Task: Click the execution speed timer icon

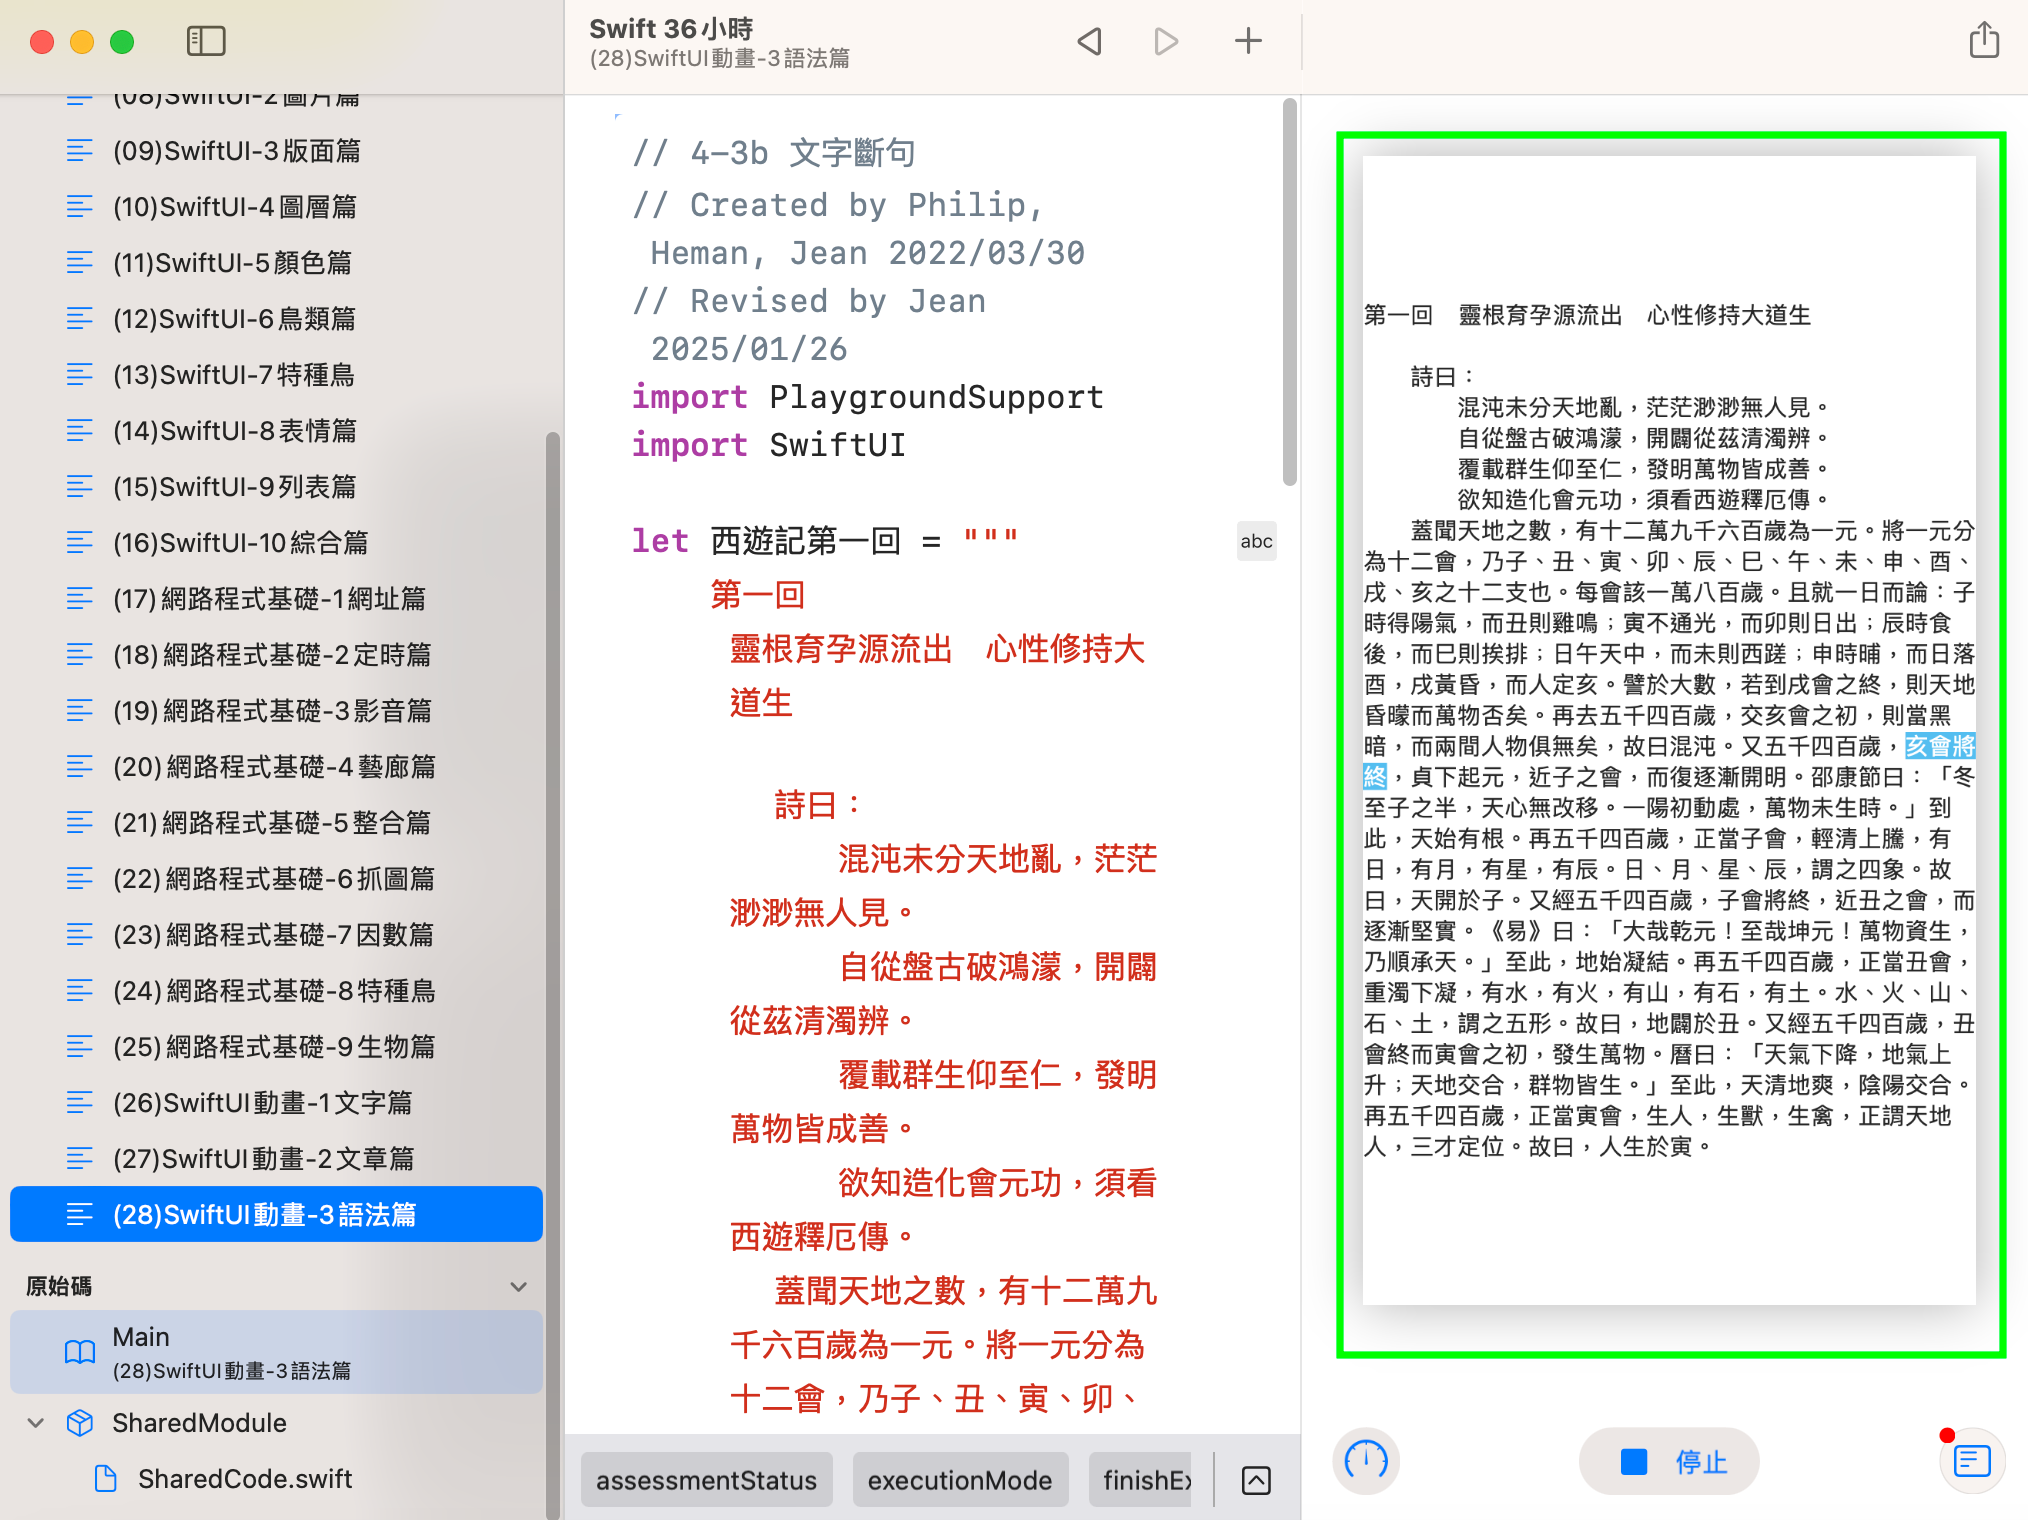Action: [x=1366, y=1461]
